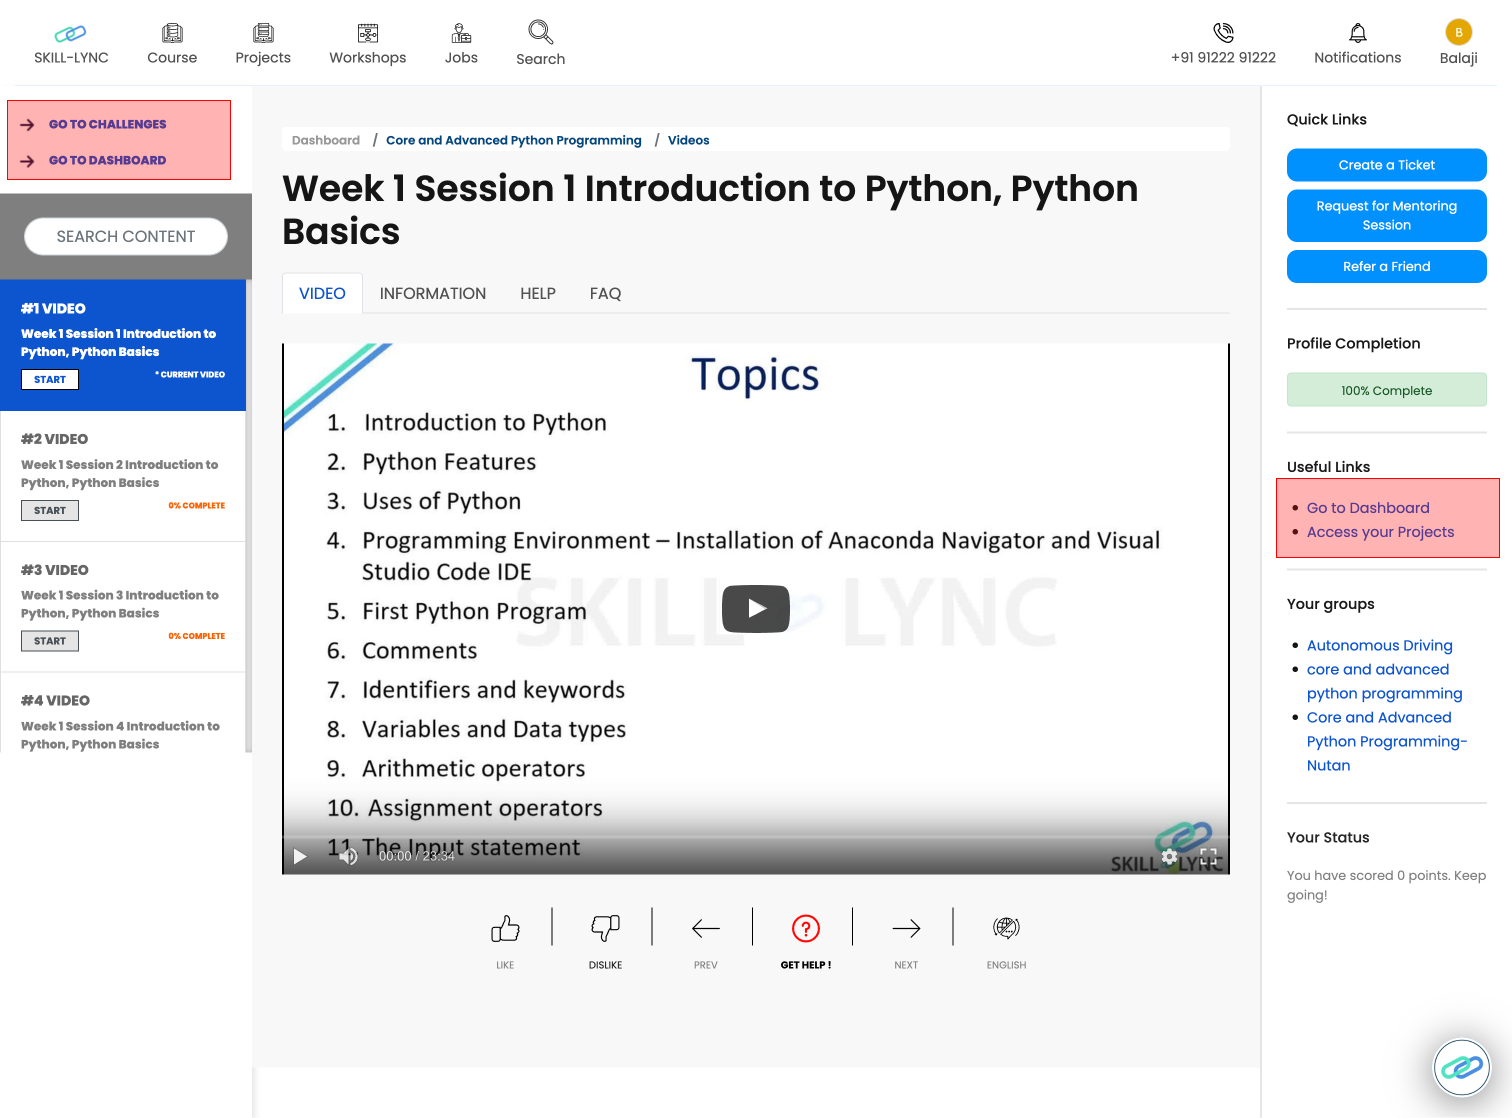
Task: Switch to the VIDEO tab
Action: coord(322,293)
